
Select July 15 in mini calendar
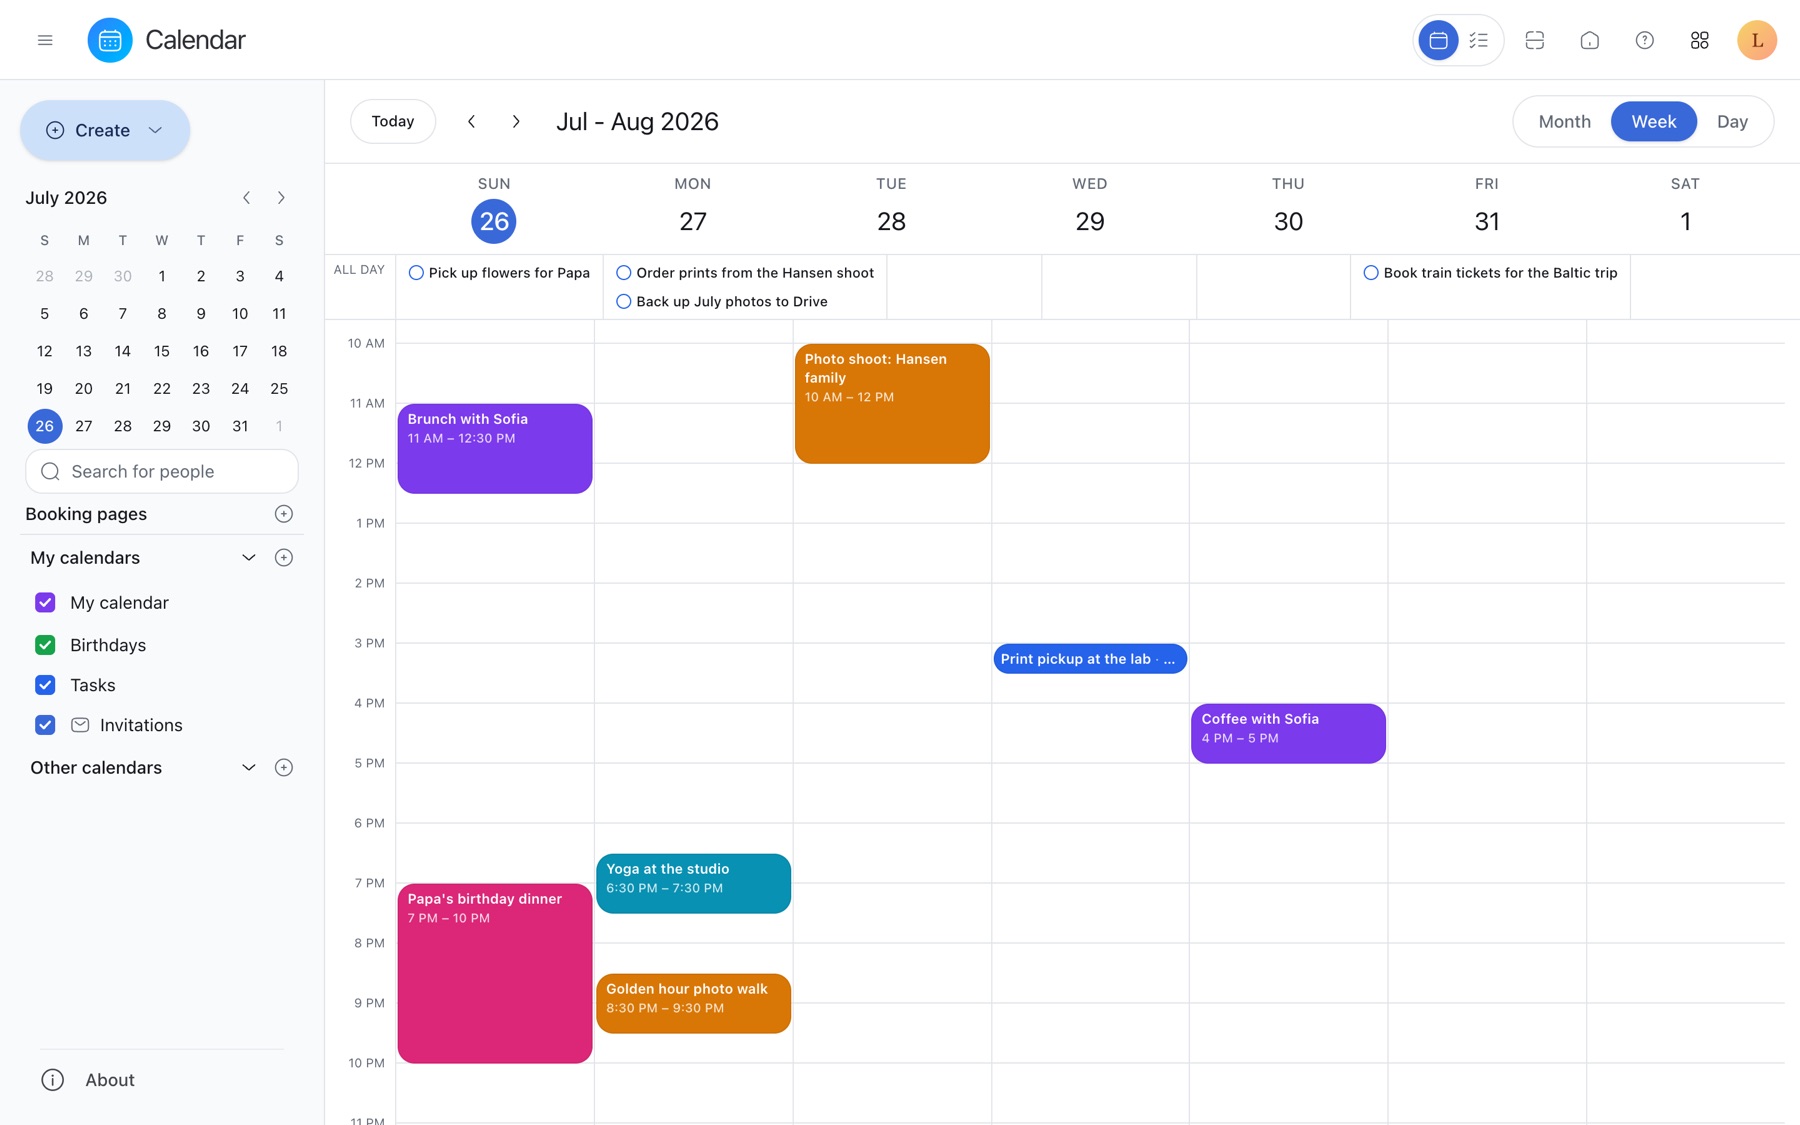click(x=162, y=351)
